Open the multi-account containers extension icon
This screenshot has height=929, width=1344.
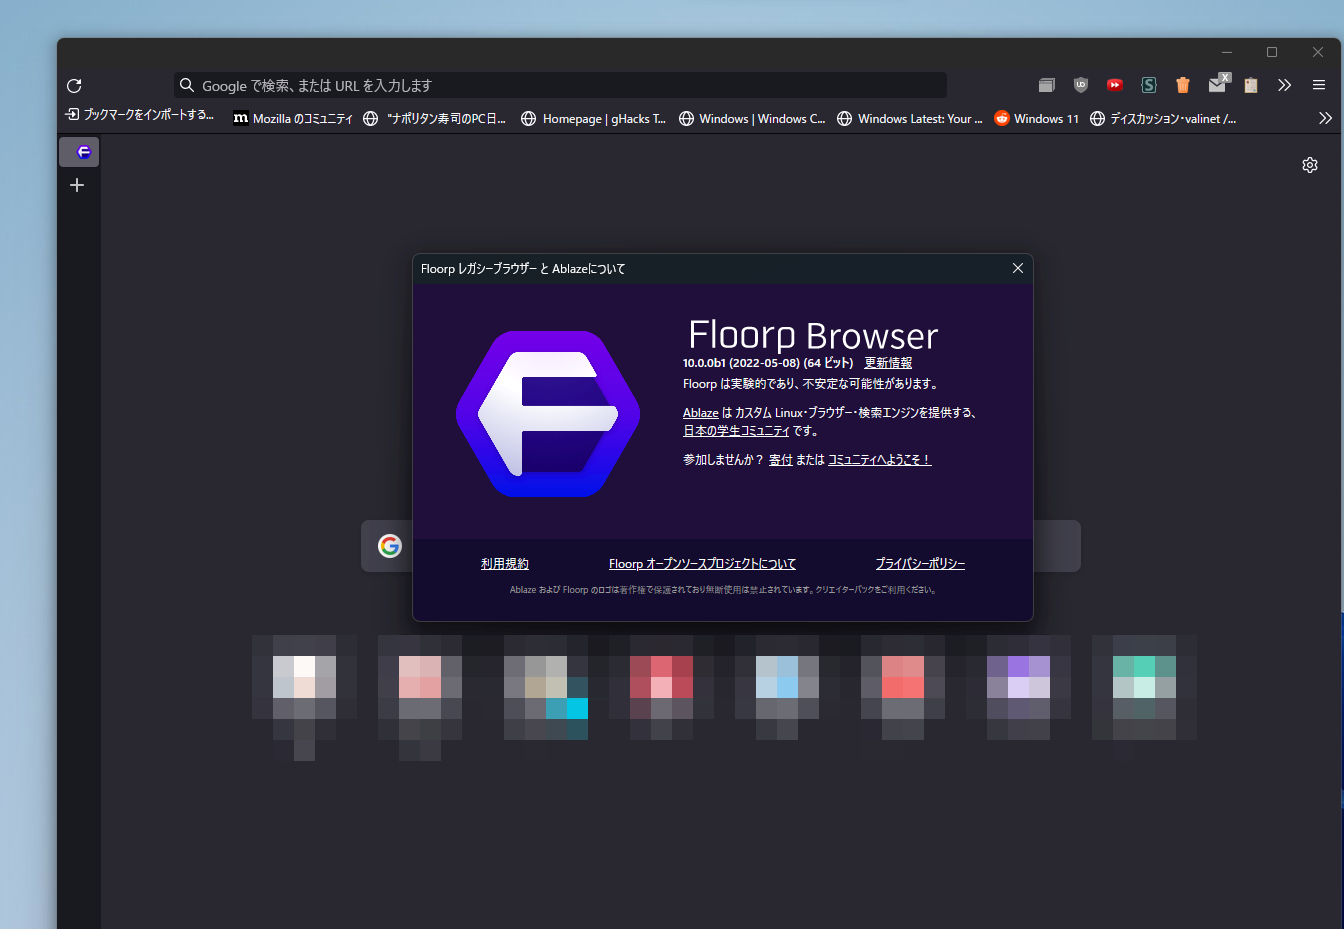(1047, 85)
